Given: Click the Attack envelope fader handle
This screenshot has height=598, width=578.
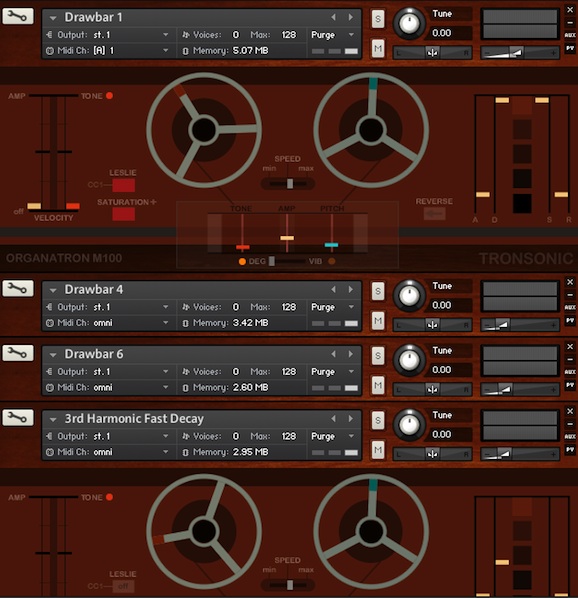Looking at the screenshot, I should click(x=483, y=195).
